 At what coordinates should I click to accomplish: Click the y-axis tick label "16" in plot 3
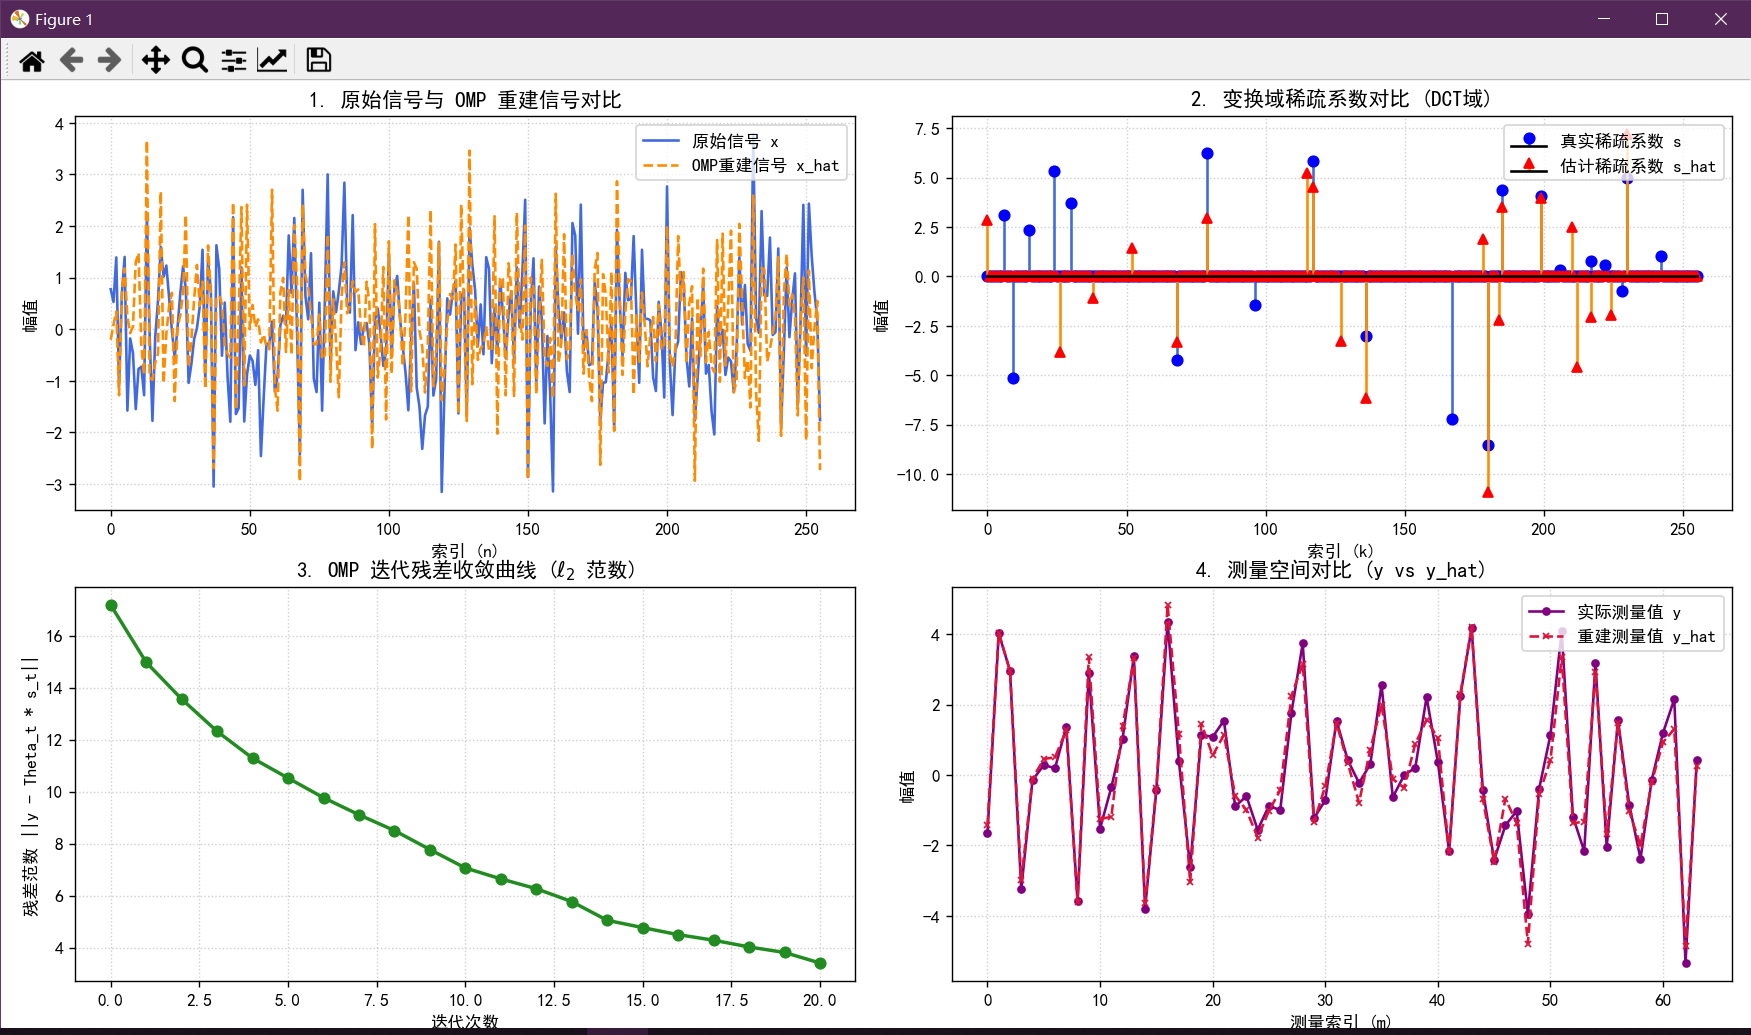point(54,636)
